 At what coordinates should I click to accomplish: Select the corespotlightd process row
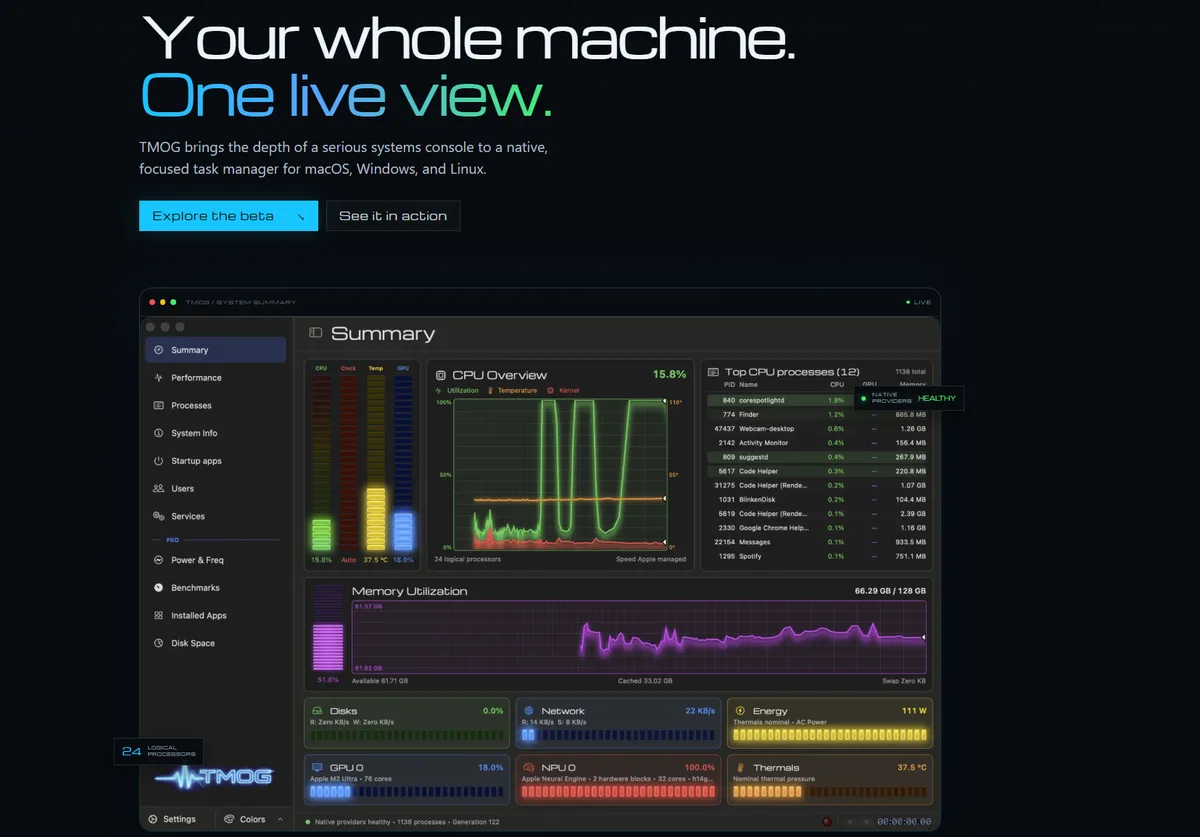tap(818, 400)
